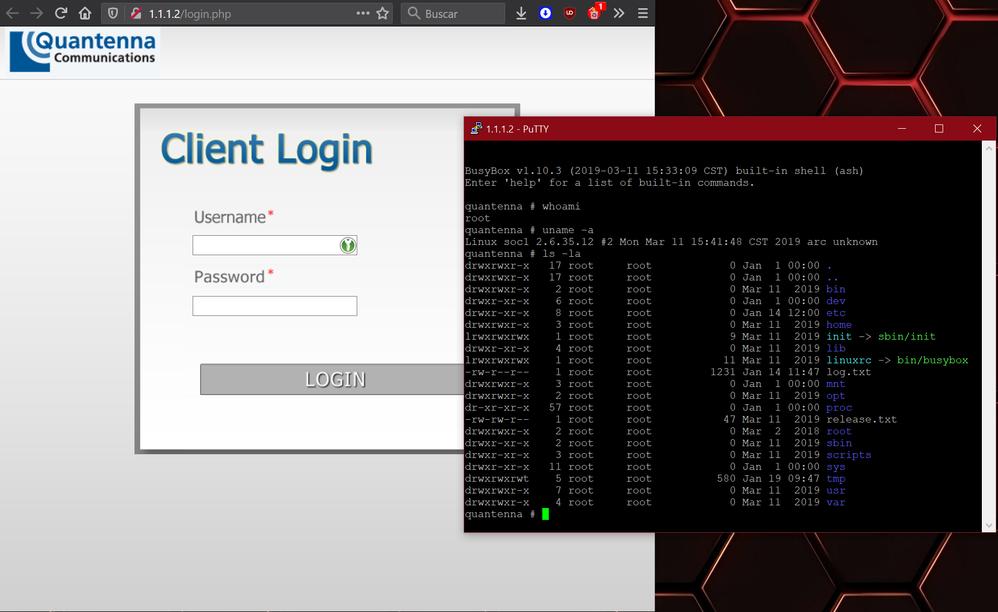Click the PuTTY icon in the terminal title bar
This screenshot has width=998, height=612.
click(x=475, y=128)
